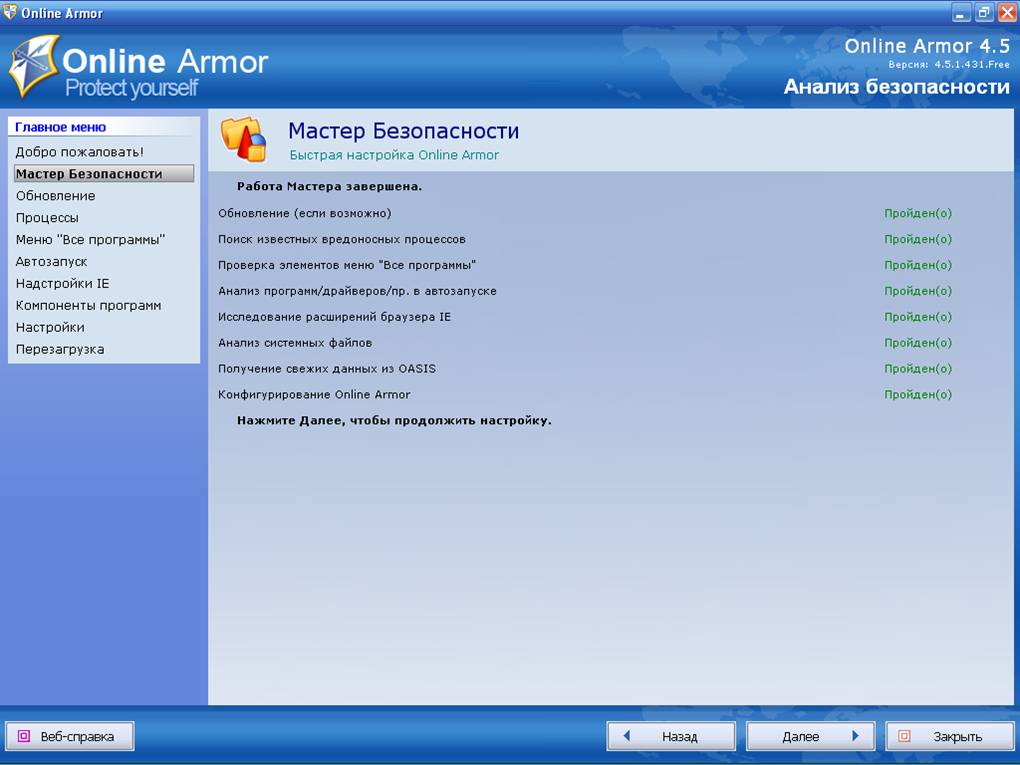Image resolution: width=1020 pixels, height=765 pixels.
Task: Click the Анализ безопасности header text
Action: [896, 87]
